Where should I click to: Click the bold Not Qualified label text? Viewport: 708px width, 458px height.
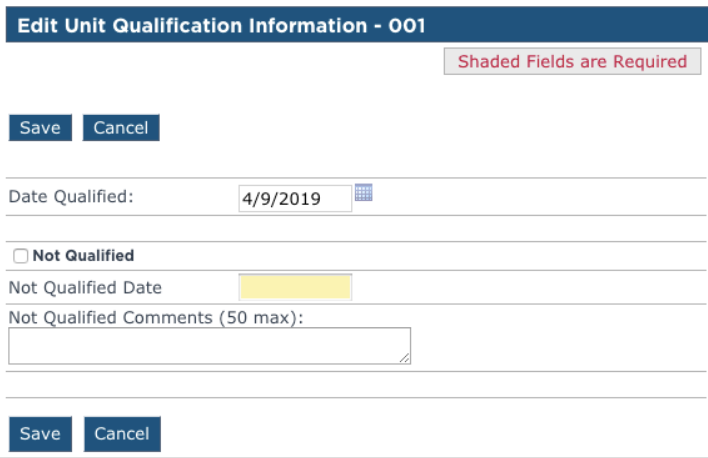84,256
